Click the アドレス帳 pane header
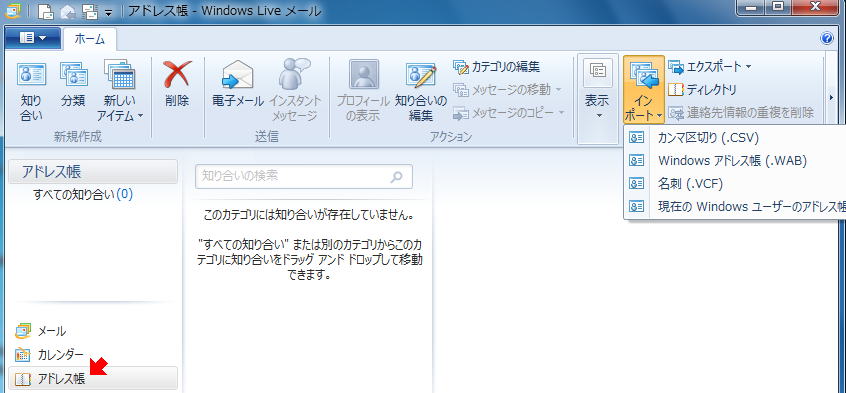This screenshot has width=846, height=393. (x=93, y=172)
